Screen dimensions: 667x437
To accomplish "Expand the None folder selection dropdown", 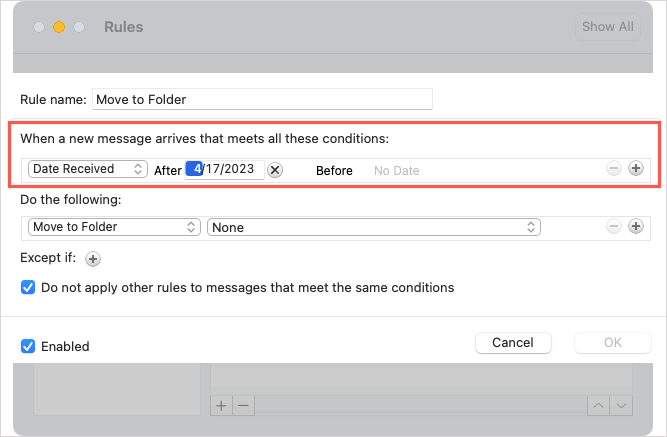I will tap(374, 227).
